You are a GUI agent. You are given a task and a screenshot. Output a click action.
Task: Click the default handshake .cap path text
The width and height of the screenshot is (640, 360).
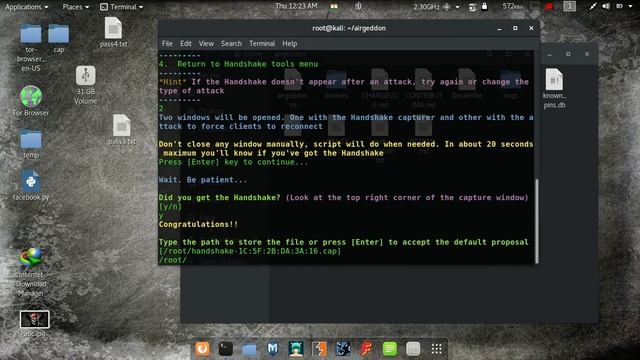250,251
